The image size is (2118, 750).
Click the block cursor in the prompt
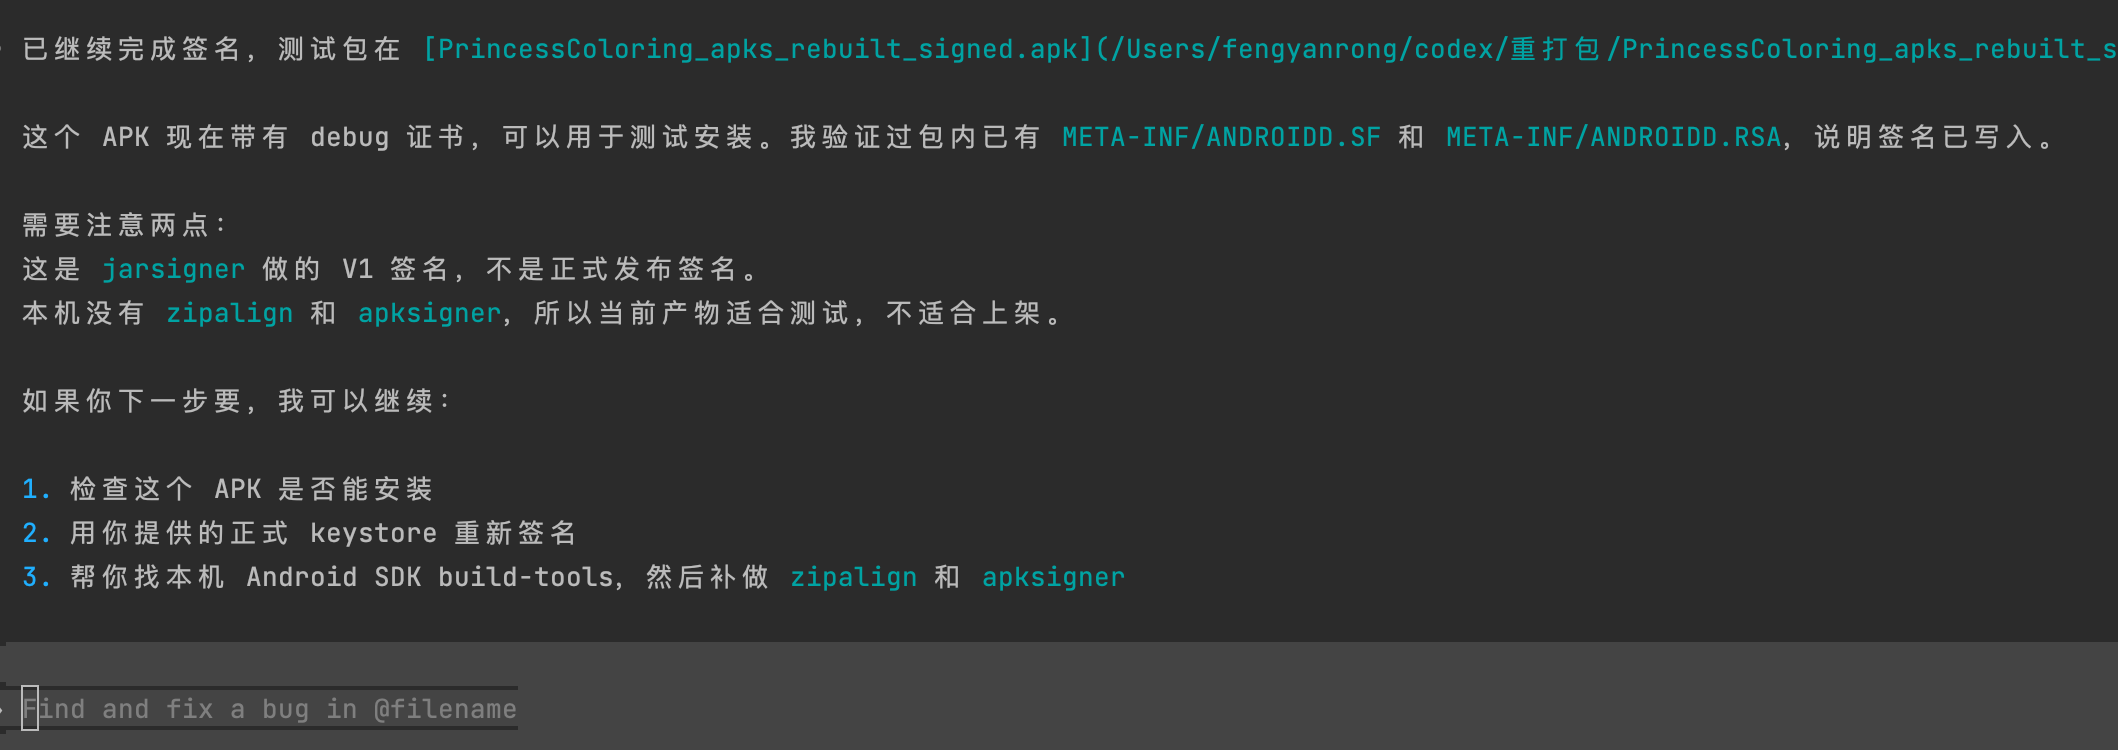(x=30, y=709)
